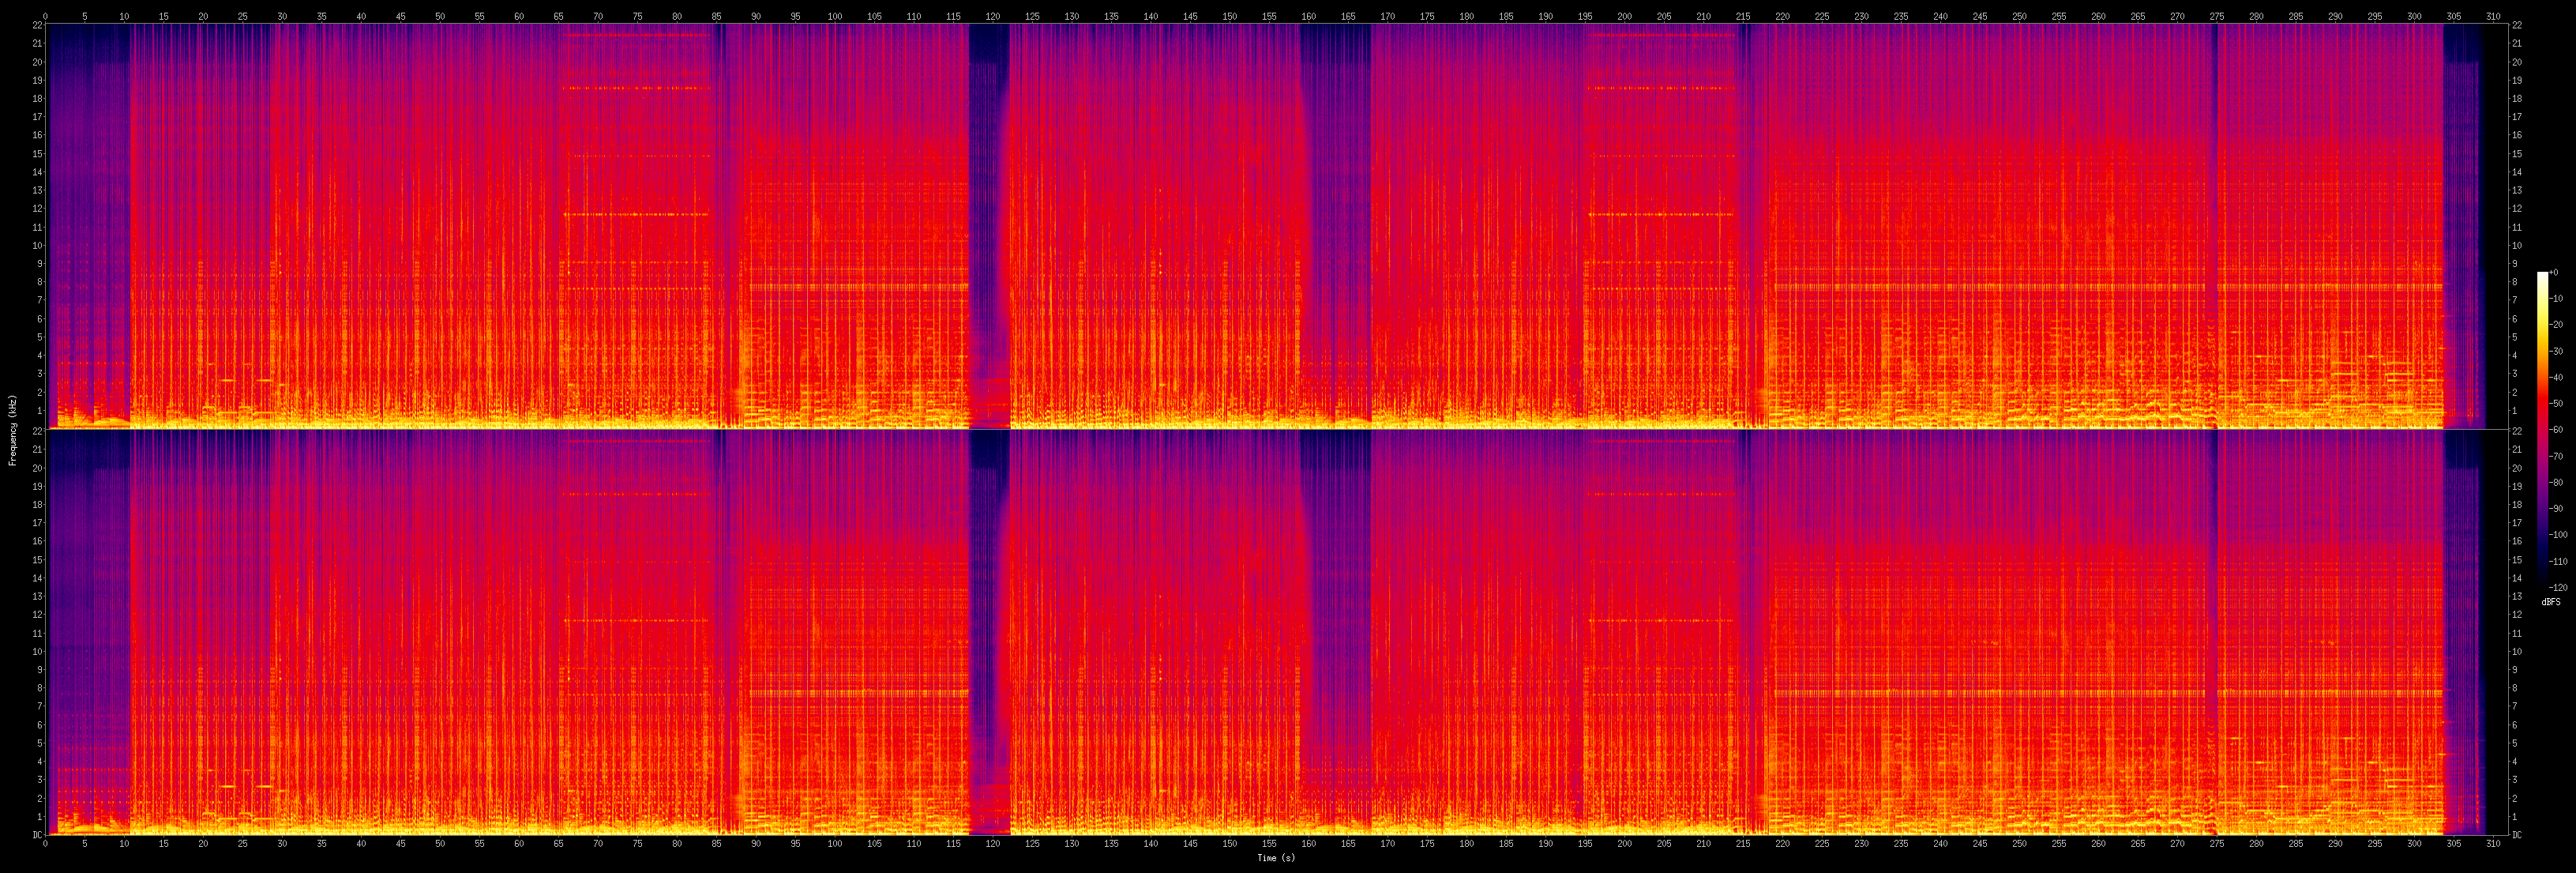
Task: Click the "Time (s)" axis label
Action: (x=1276, y=858)
